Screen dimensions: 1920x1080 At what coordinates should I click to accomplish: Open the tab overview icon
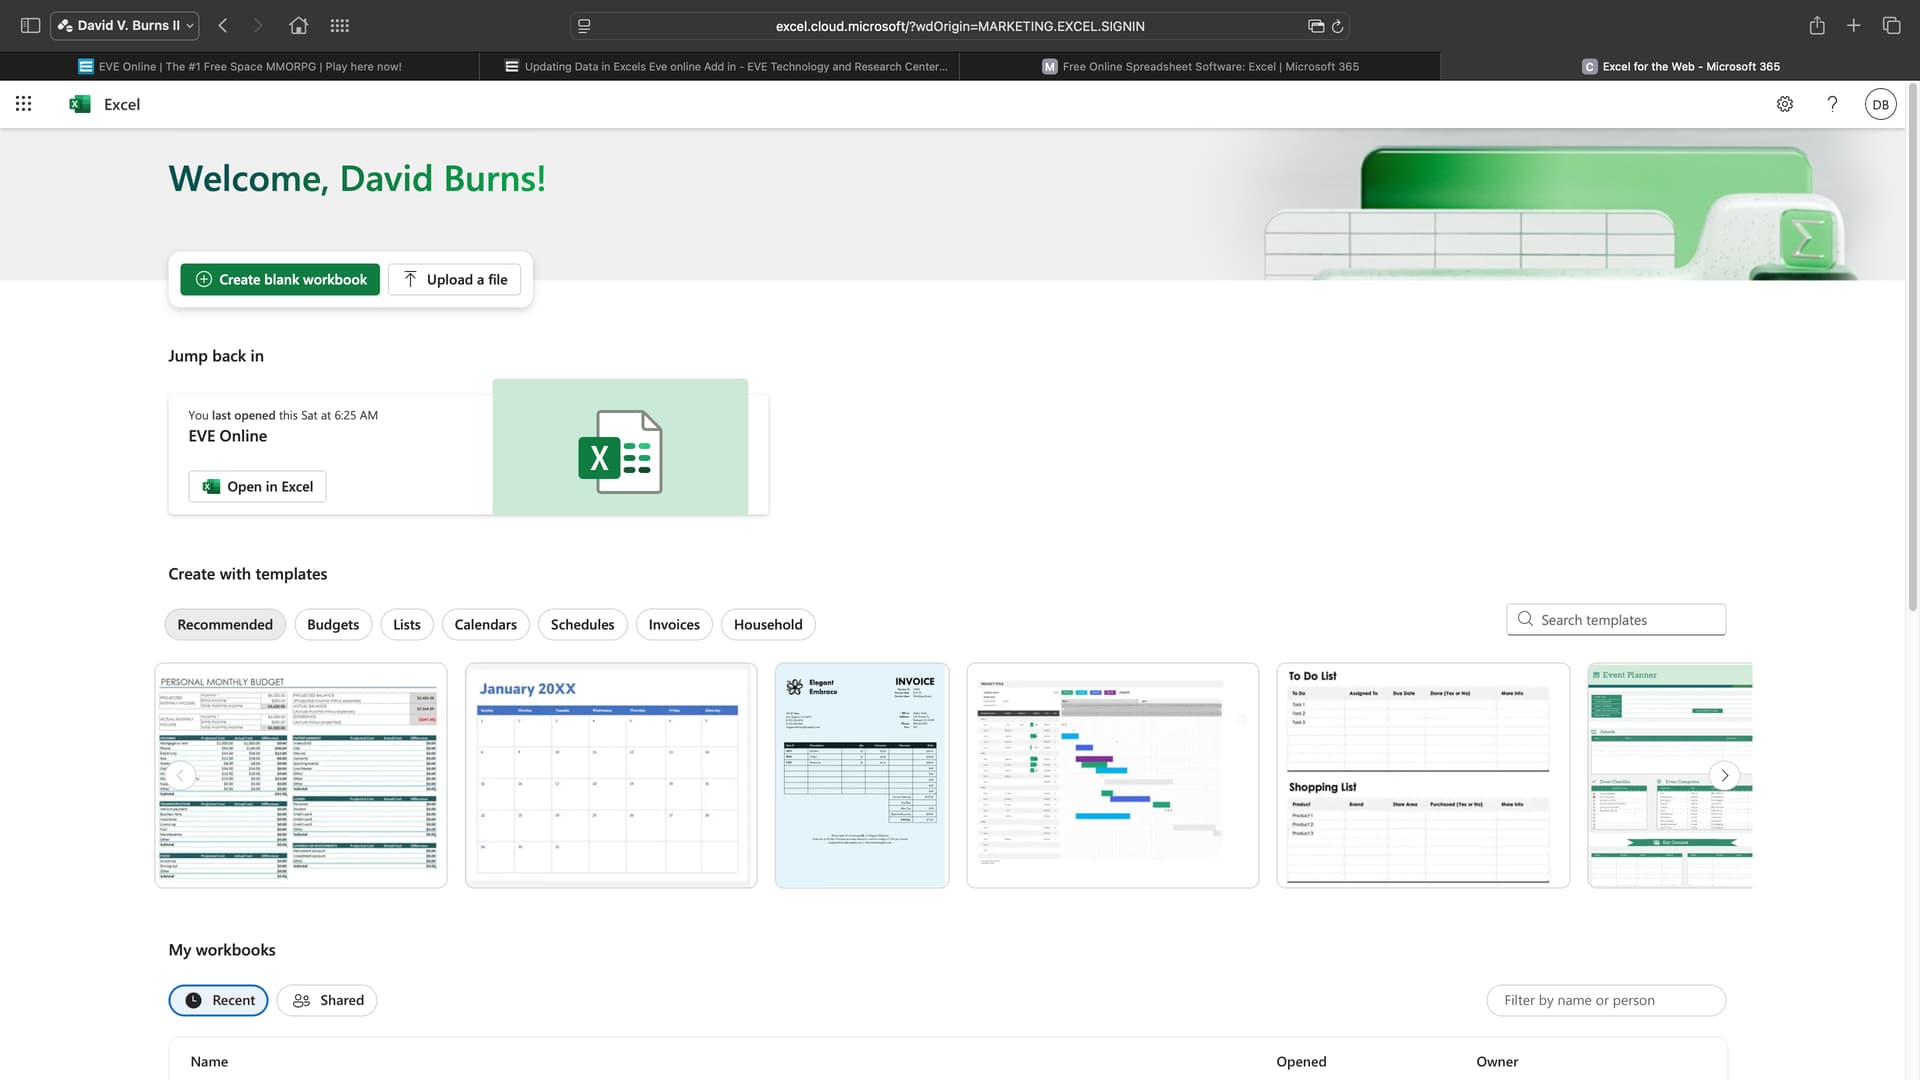1891,26
